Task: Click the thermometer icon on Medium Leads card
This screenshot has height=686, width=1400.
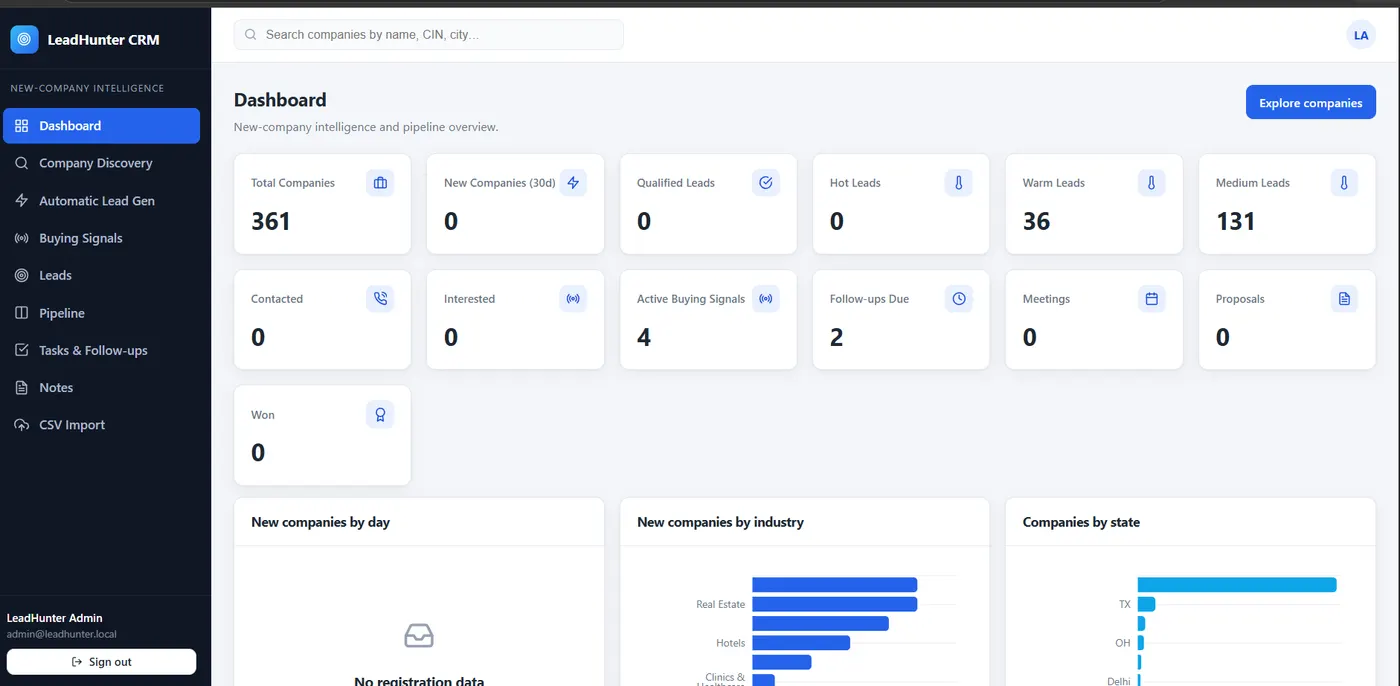Action: (1345, 183)
